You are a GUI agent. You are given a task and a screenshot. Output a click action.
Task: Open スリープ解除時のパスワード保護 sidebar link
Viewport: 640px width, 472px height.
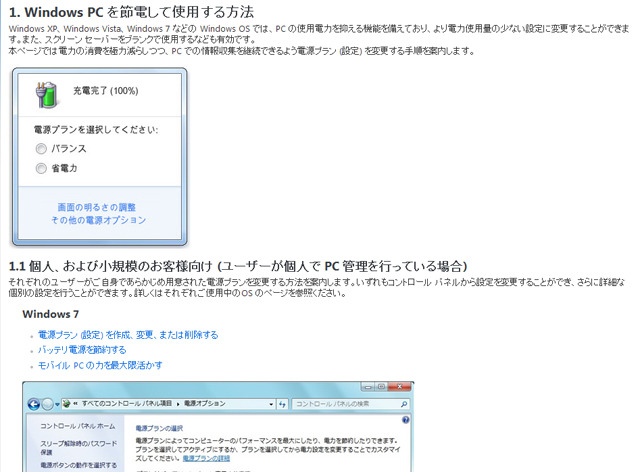[x=78, y=448]
